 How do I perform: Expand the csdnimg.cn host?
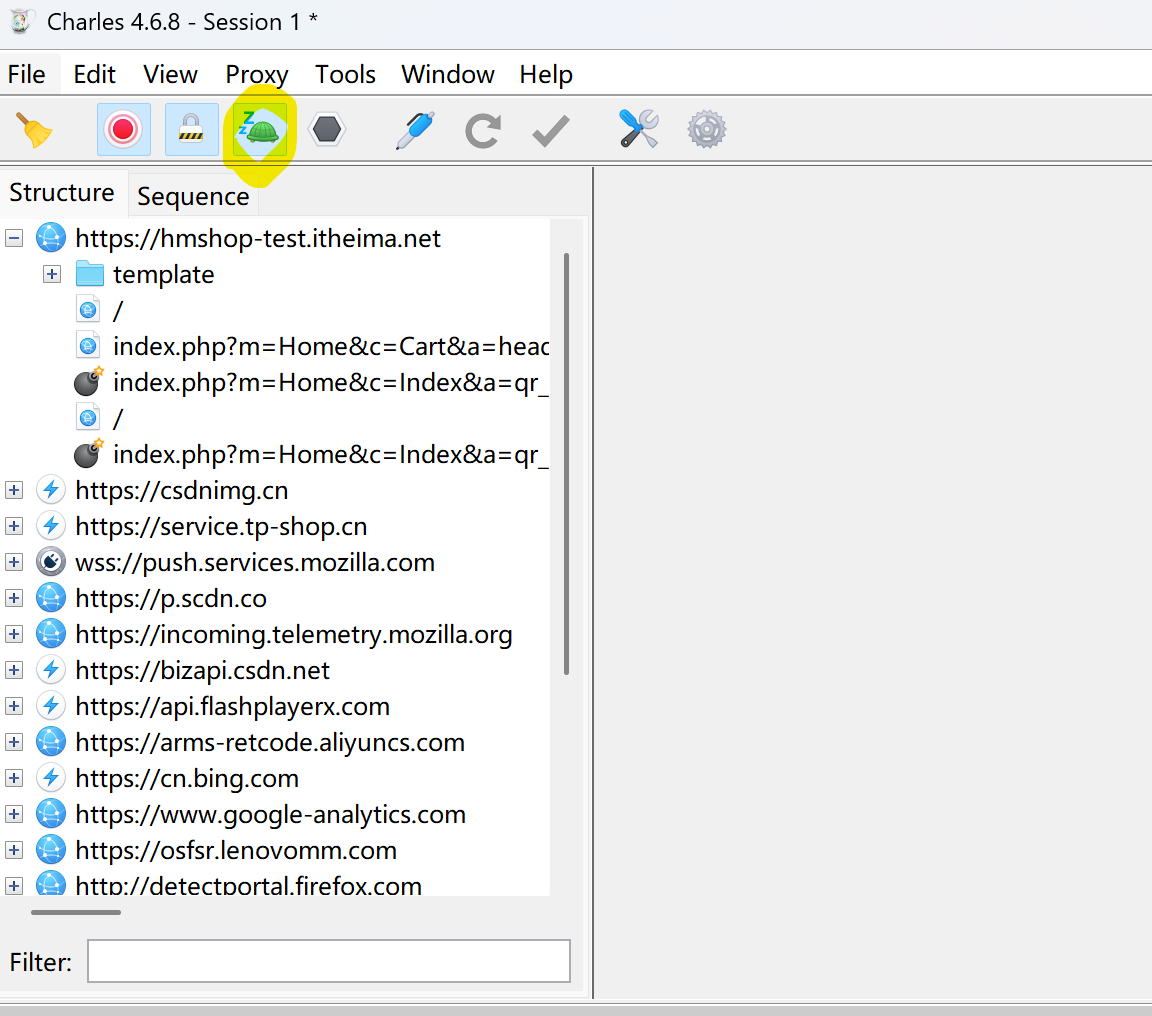click(14, 490)
